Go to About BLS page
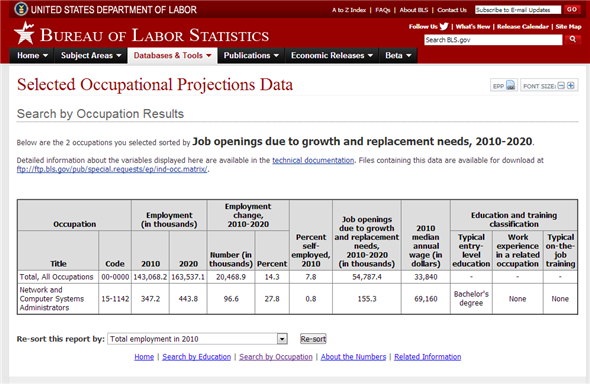 click(414, 10)
